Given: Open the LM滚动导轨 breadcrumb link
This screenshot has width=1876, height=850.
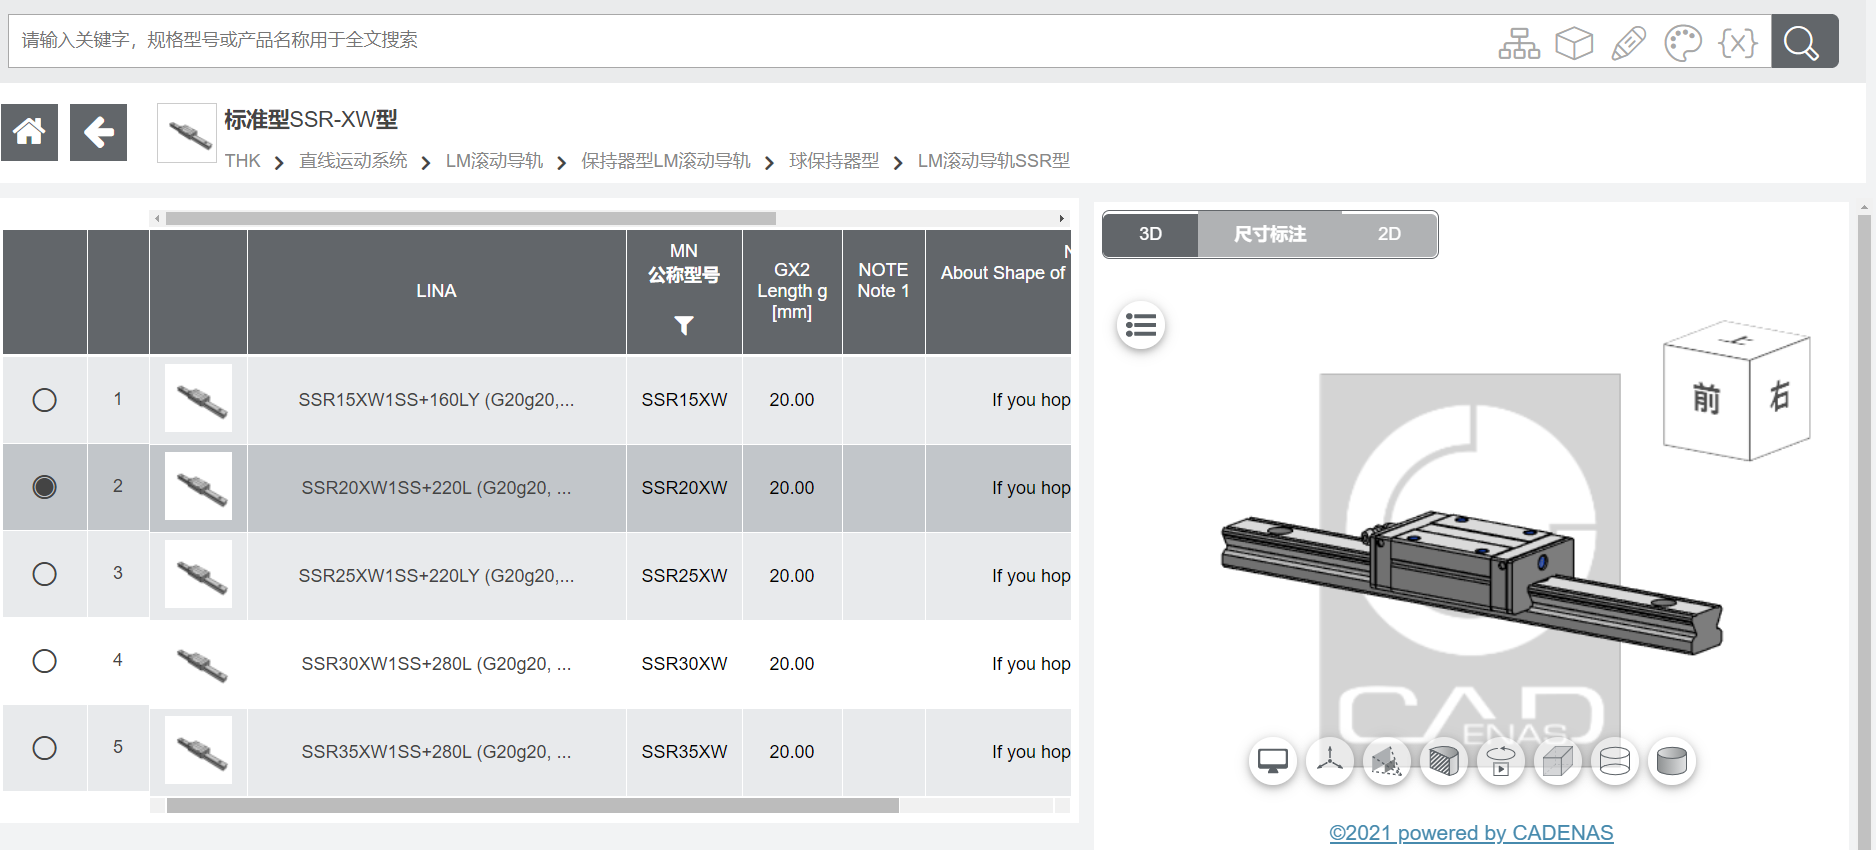Looking at the screenshot, I should click(x=494, y=161).
